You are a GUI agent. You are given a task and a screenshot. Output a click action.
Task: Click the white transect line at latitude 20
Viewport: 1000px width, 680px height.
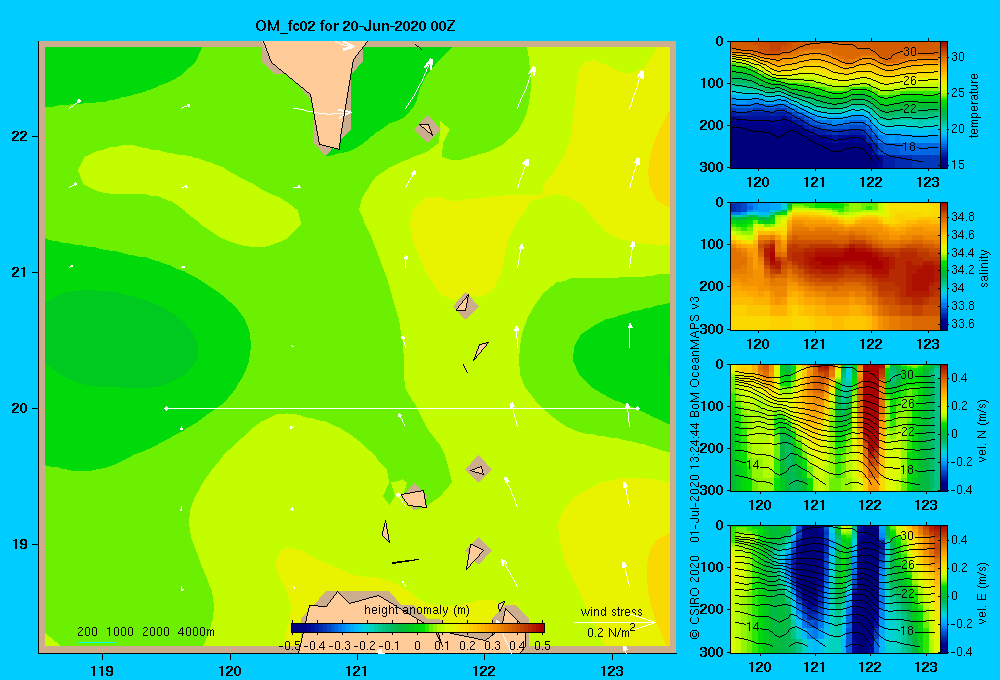(402, 408)
